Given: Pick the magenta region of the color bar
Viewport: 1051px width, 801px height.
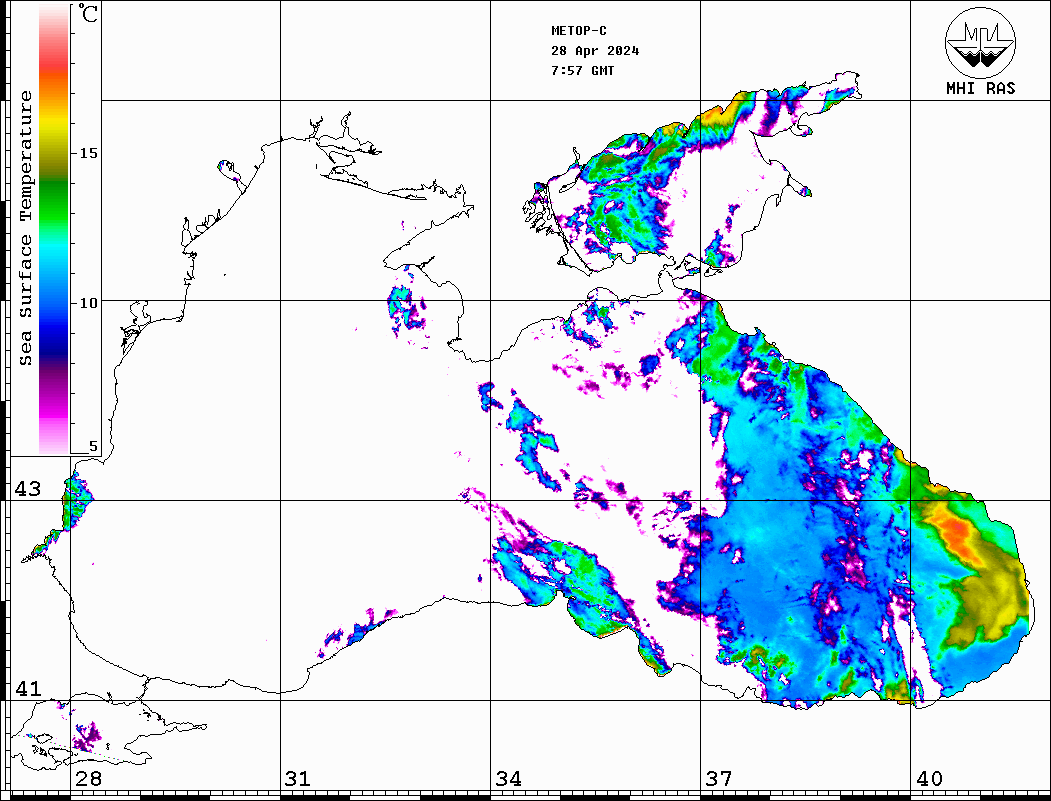Looking at the screenshot, I should tap(53, 405).
